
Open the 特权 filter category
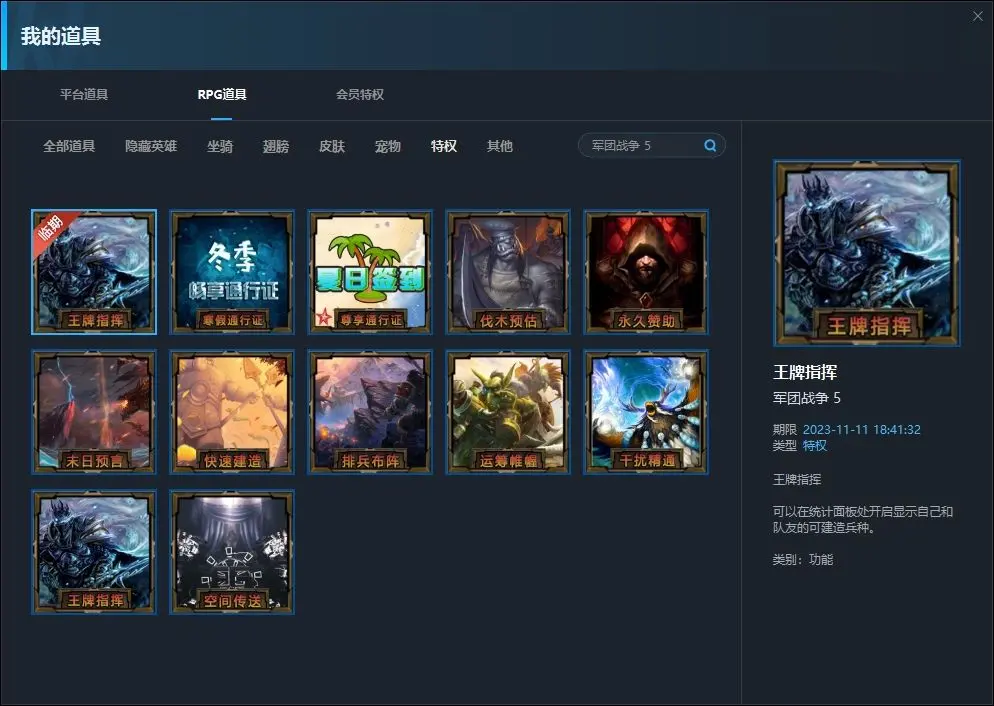pyautogui.click(x=444, y=146)
